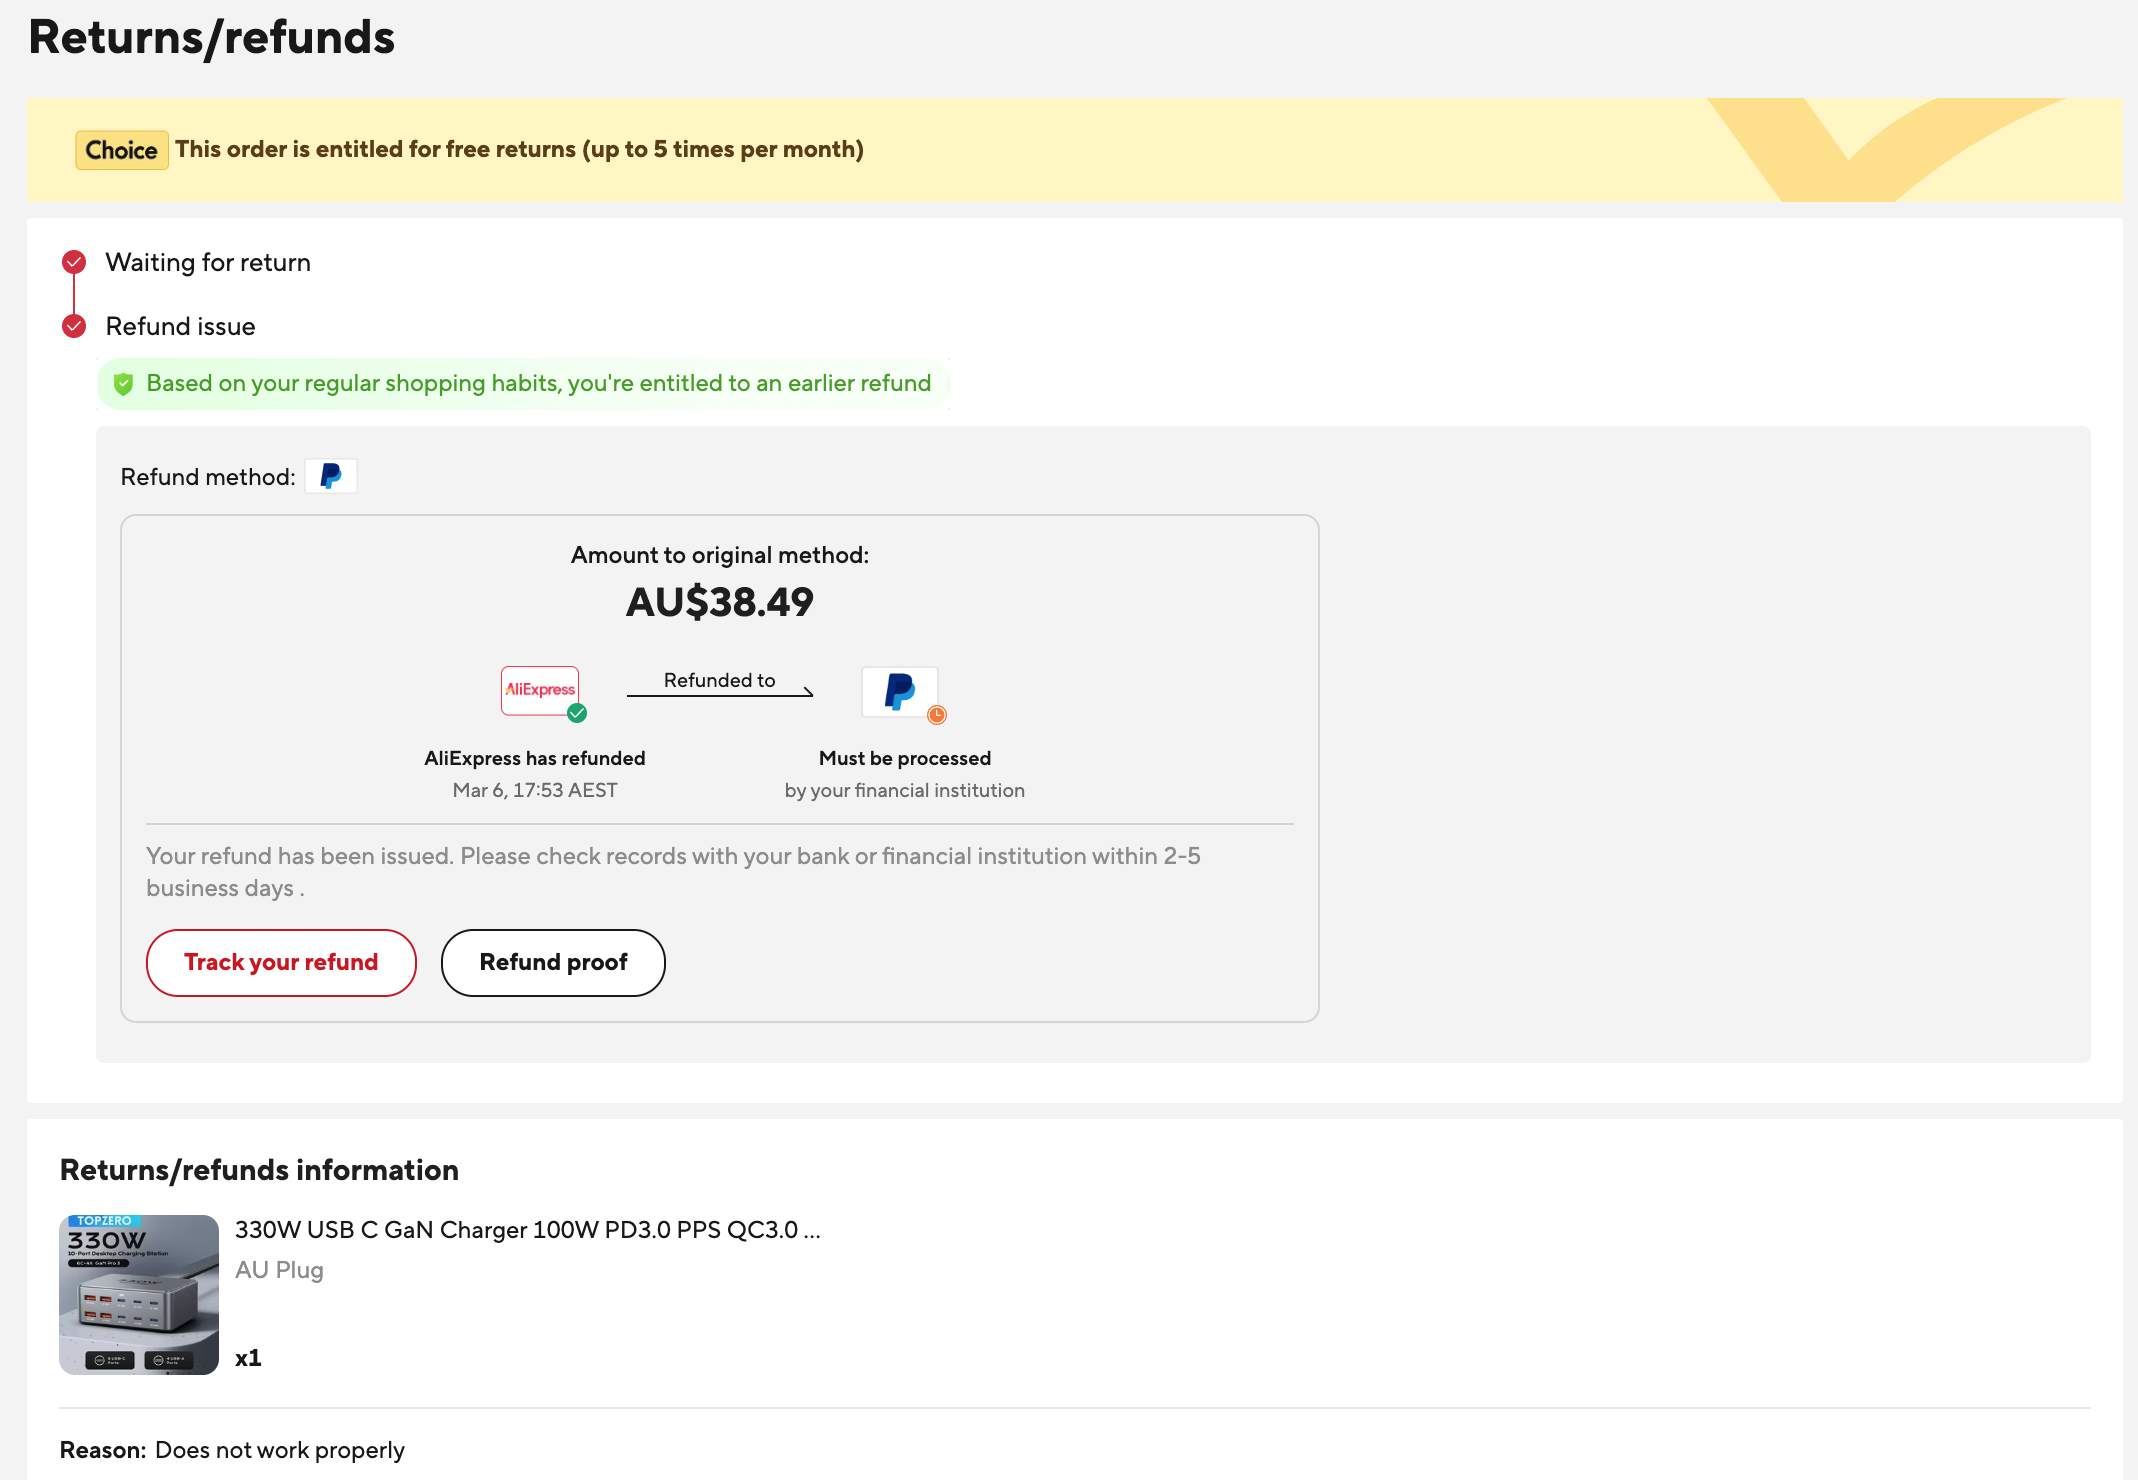Click the AU$38.49 refund amount

[x=720, y=602]
